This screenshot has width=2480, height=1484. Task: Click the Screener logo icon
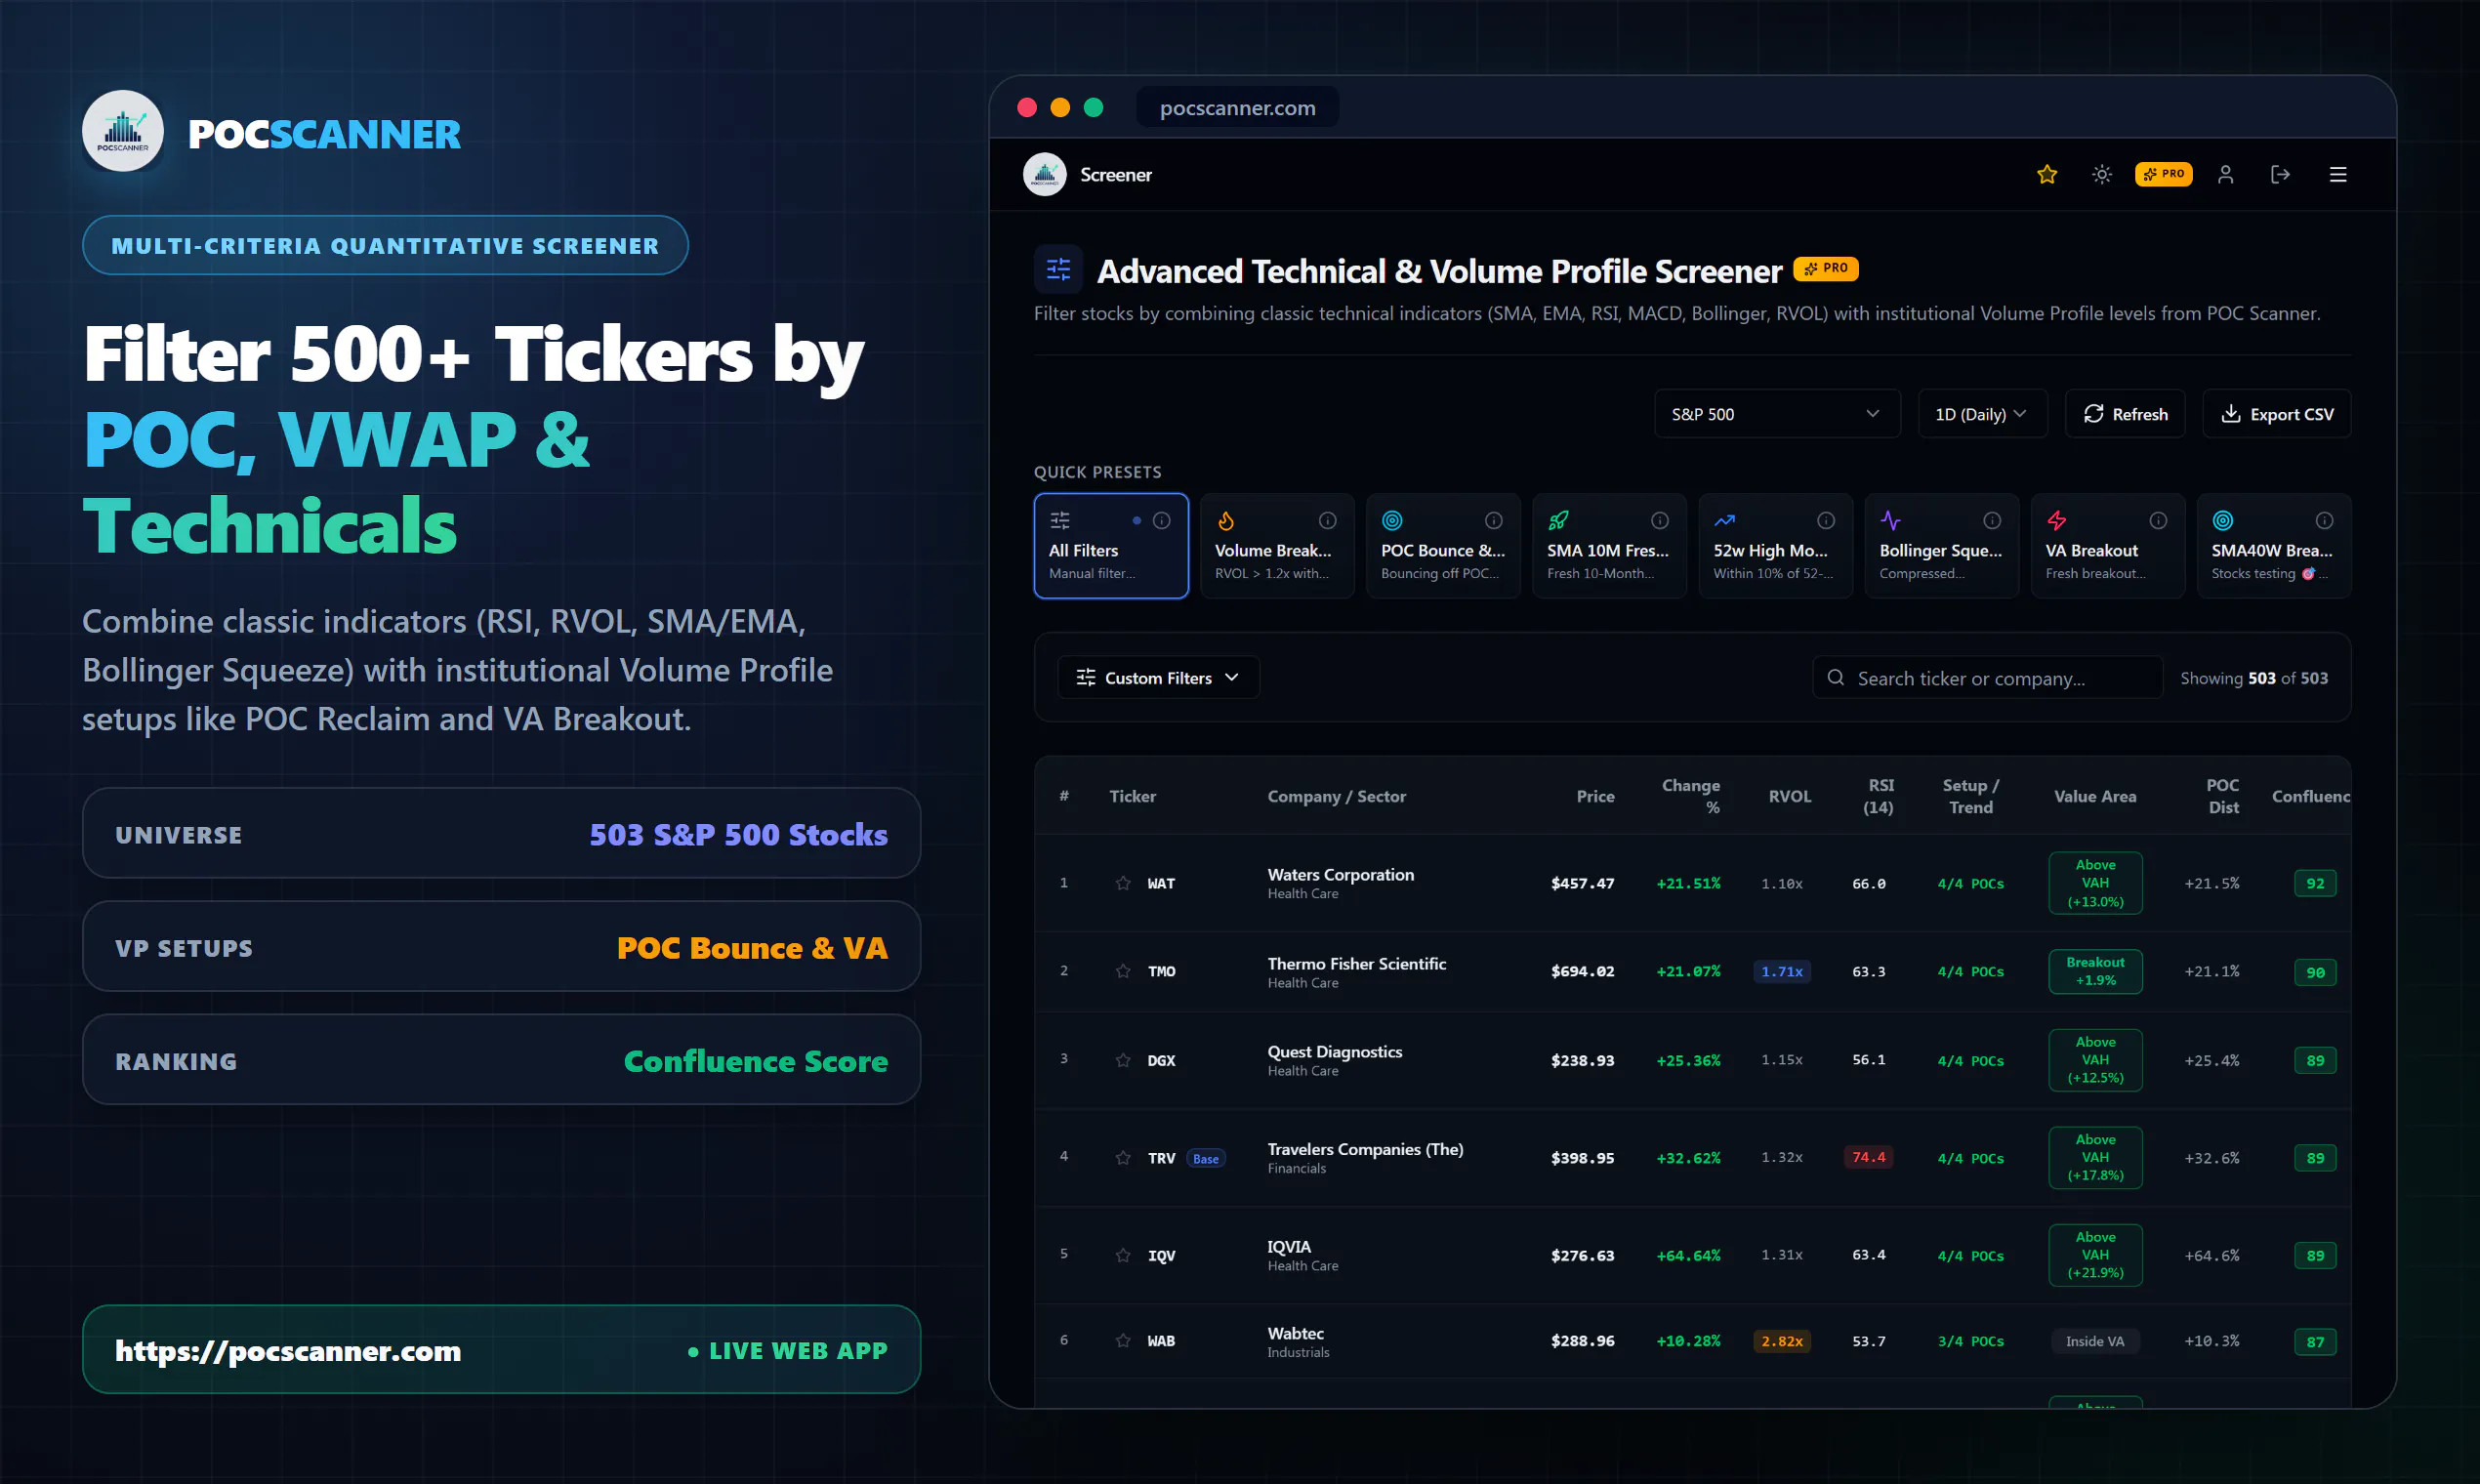pyautogui.click(x=1045, y=174)
